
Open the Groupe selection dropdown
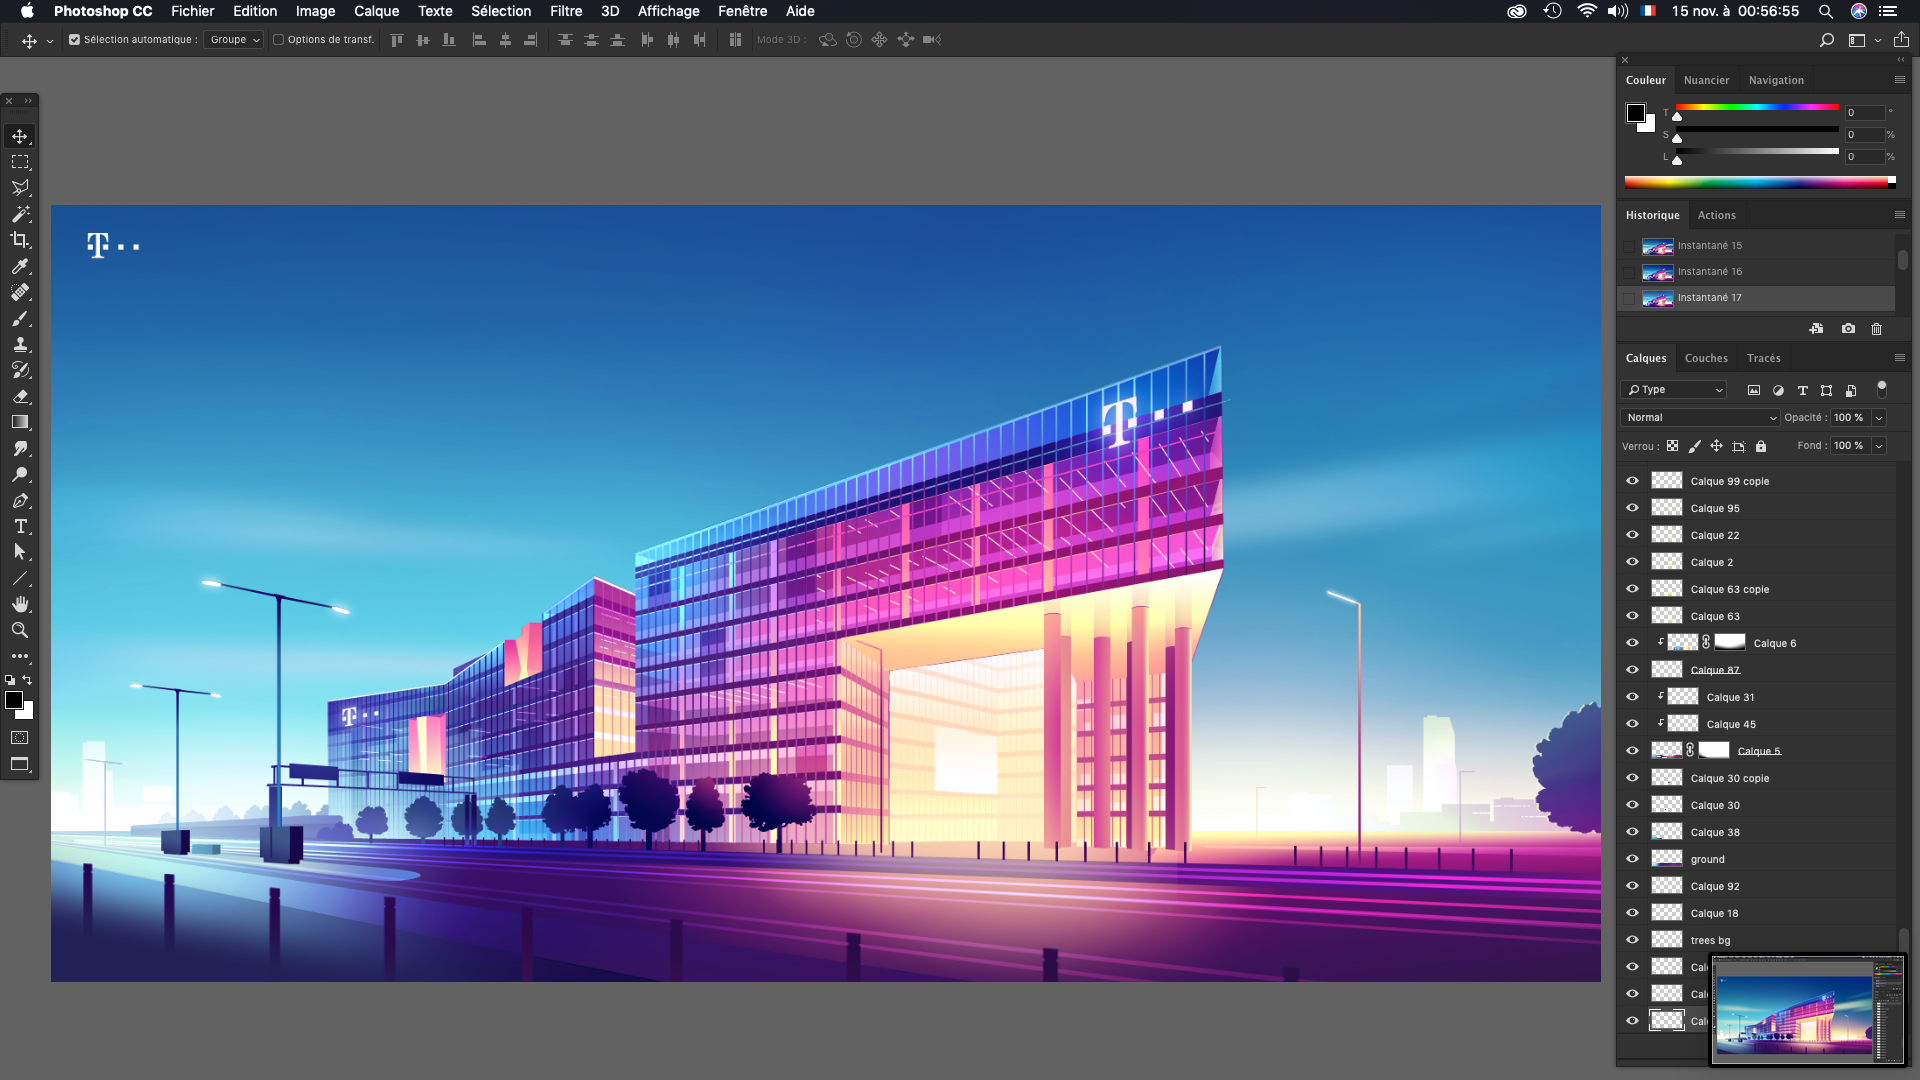(x=234, y=40)
